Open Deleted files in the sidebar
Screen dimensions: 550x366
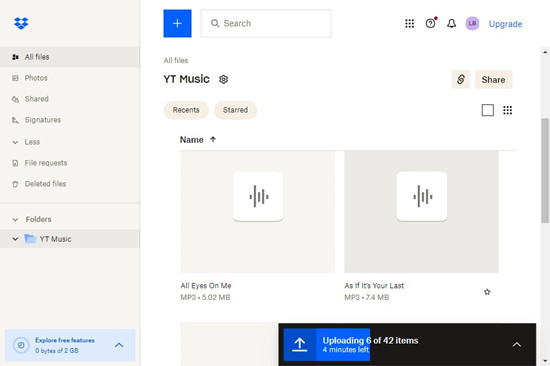click(70, 184)
